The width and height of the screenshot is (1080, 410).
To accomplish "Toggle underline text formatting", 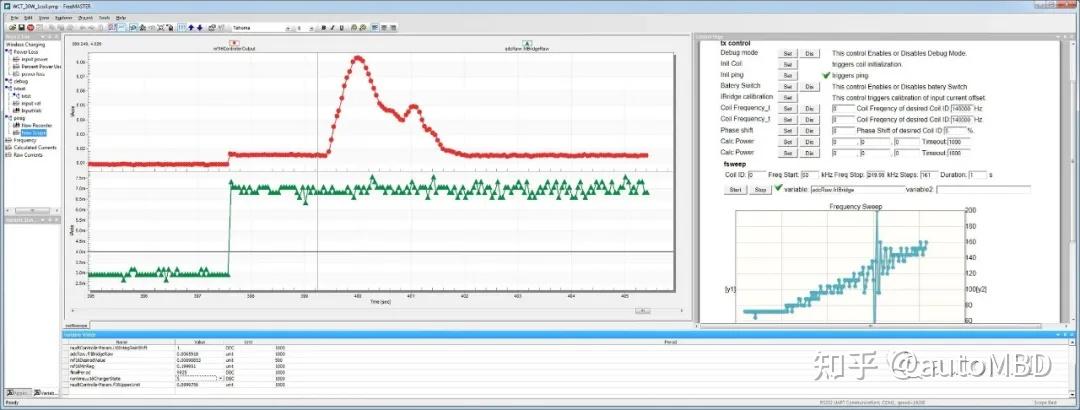I will tap(341, 28).
